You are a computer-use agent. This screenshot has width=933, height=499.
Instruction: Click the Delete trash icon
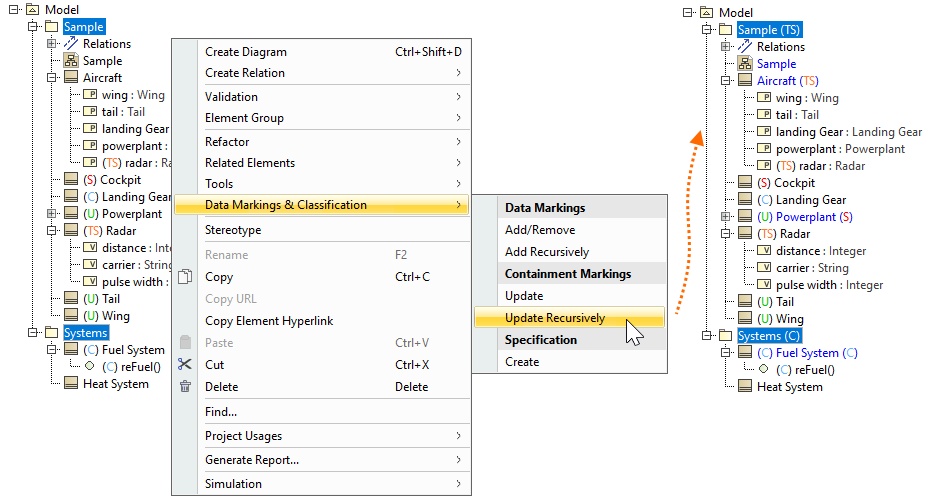(185, 386)
